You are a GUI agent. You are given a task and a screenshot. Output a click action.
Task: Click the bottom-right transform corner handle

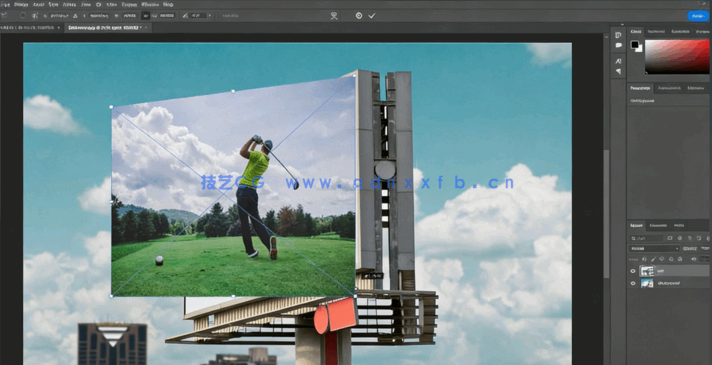coord(355,296)
